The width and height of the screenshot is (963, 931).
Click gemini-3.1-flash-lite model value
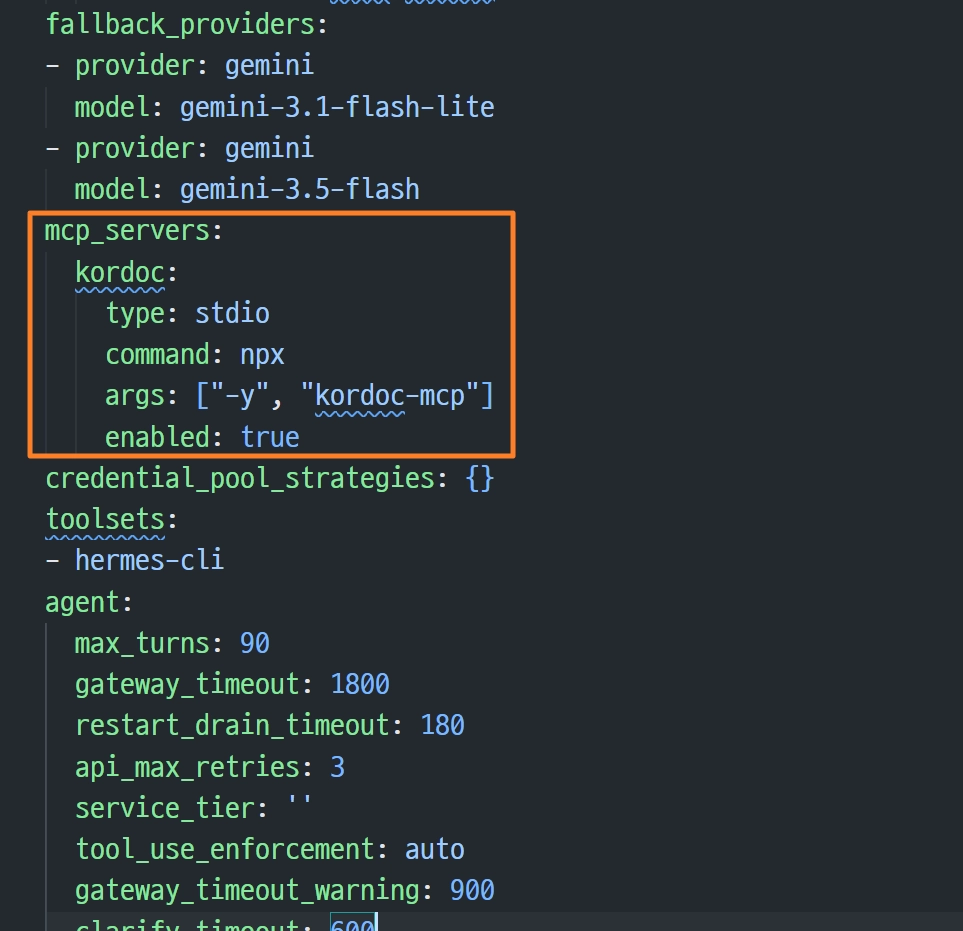(x=337, y=107)
